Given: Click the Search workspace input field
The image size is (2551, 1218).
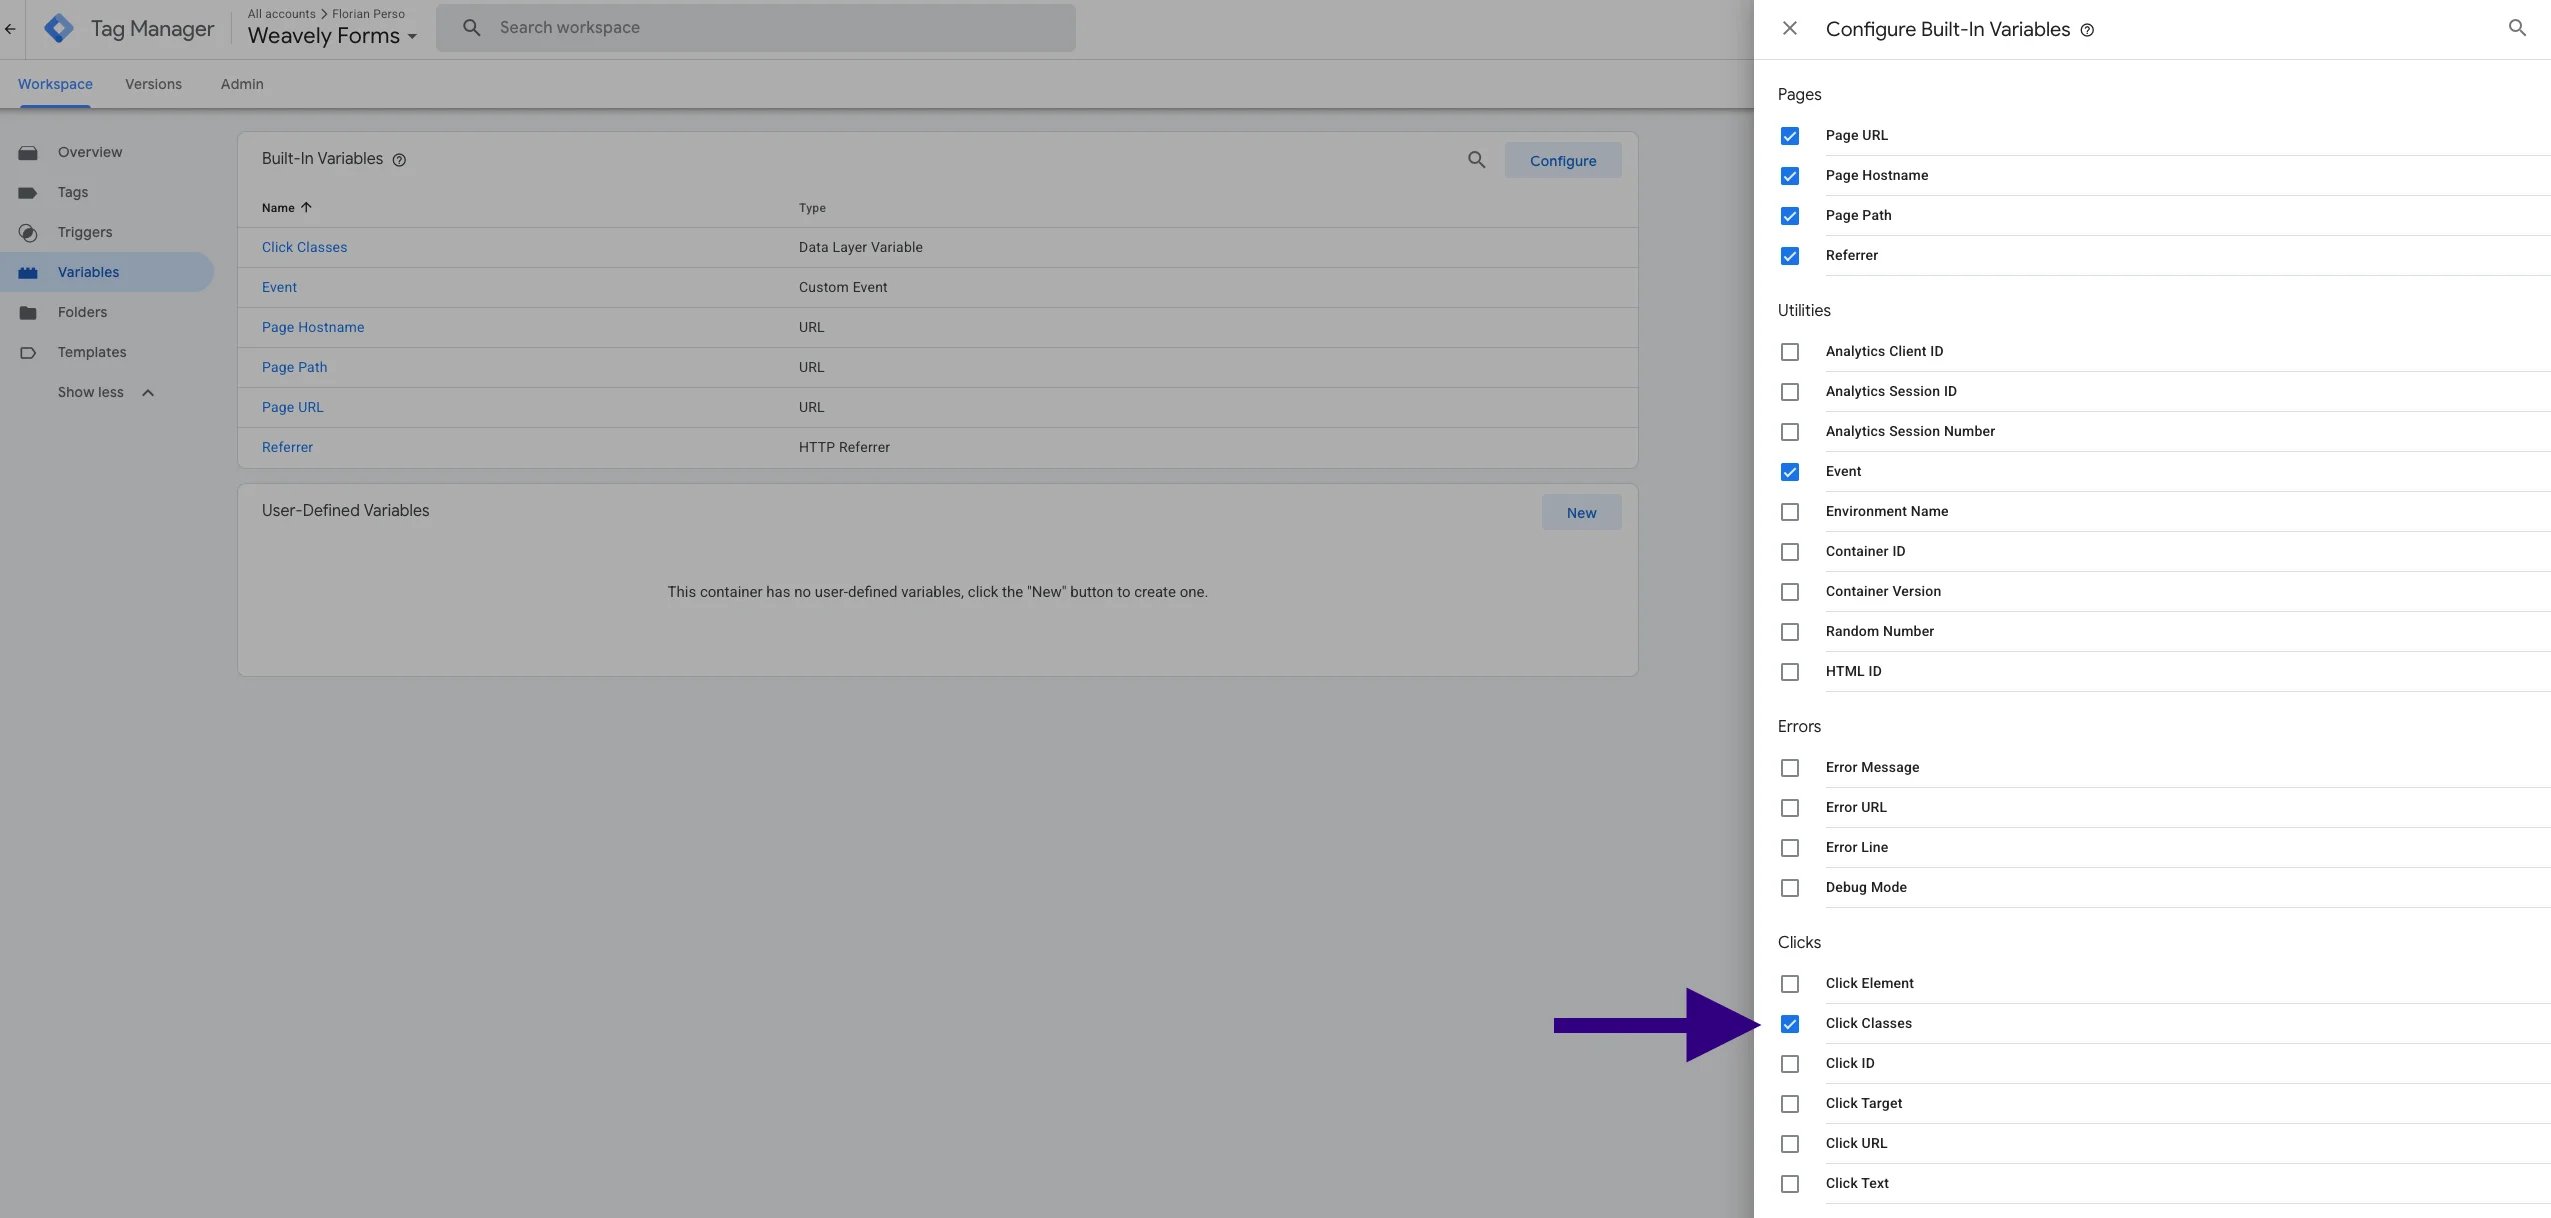Looking at the screenshot, I should click(755, 28).
